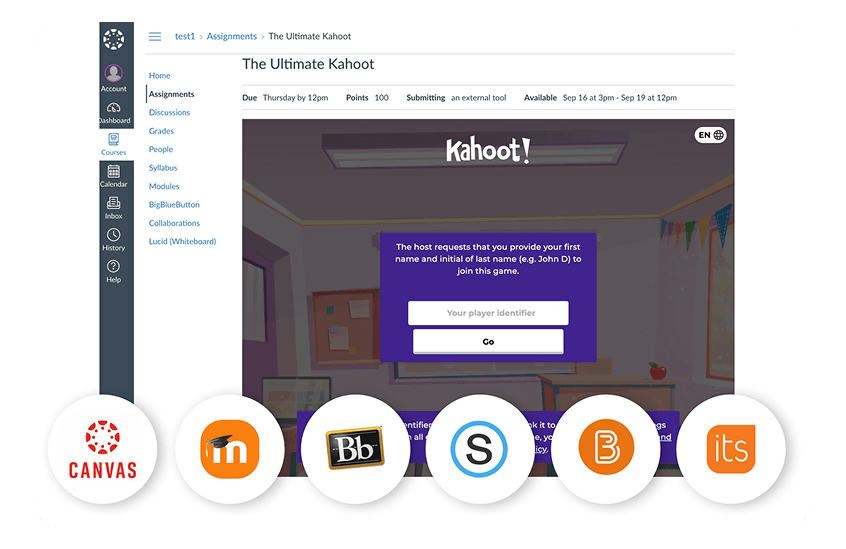The image size is (846, 549).
Task: Select People in the course menu
Action: [x=161, y=149]
